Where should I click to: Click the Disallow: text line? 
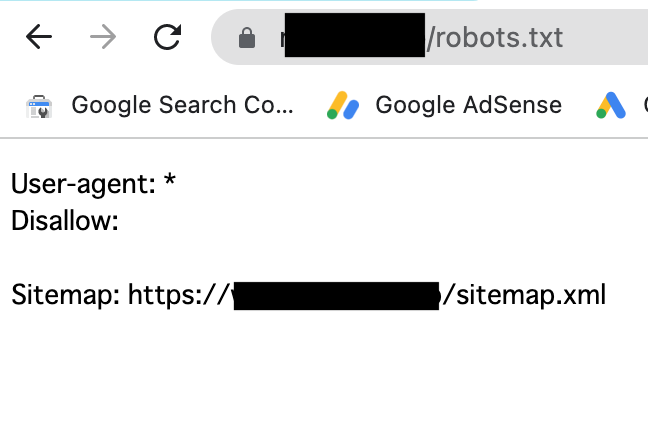pyautogui.click(x=64, y=220)
